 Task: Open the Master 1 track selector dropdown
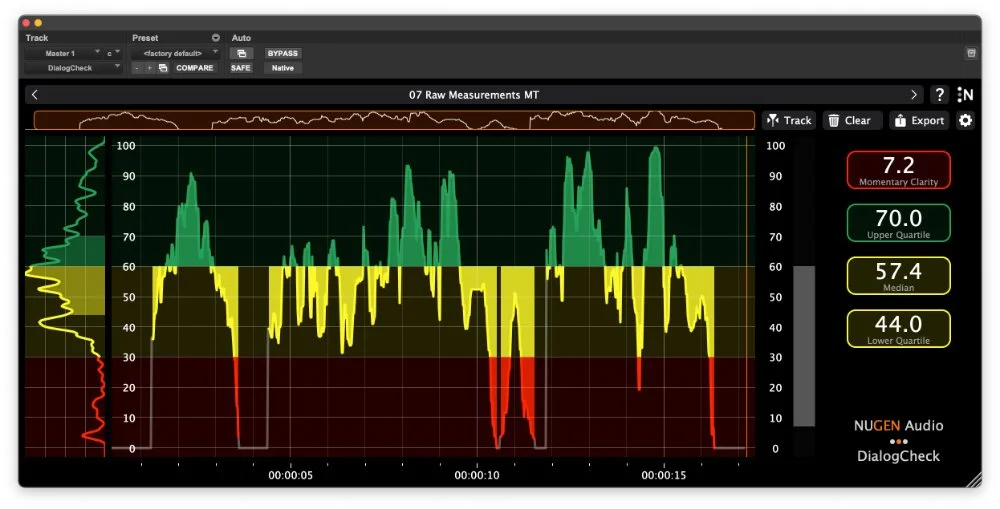[x=64, y=53]
